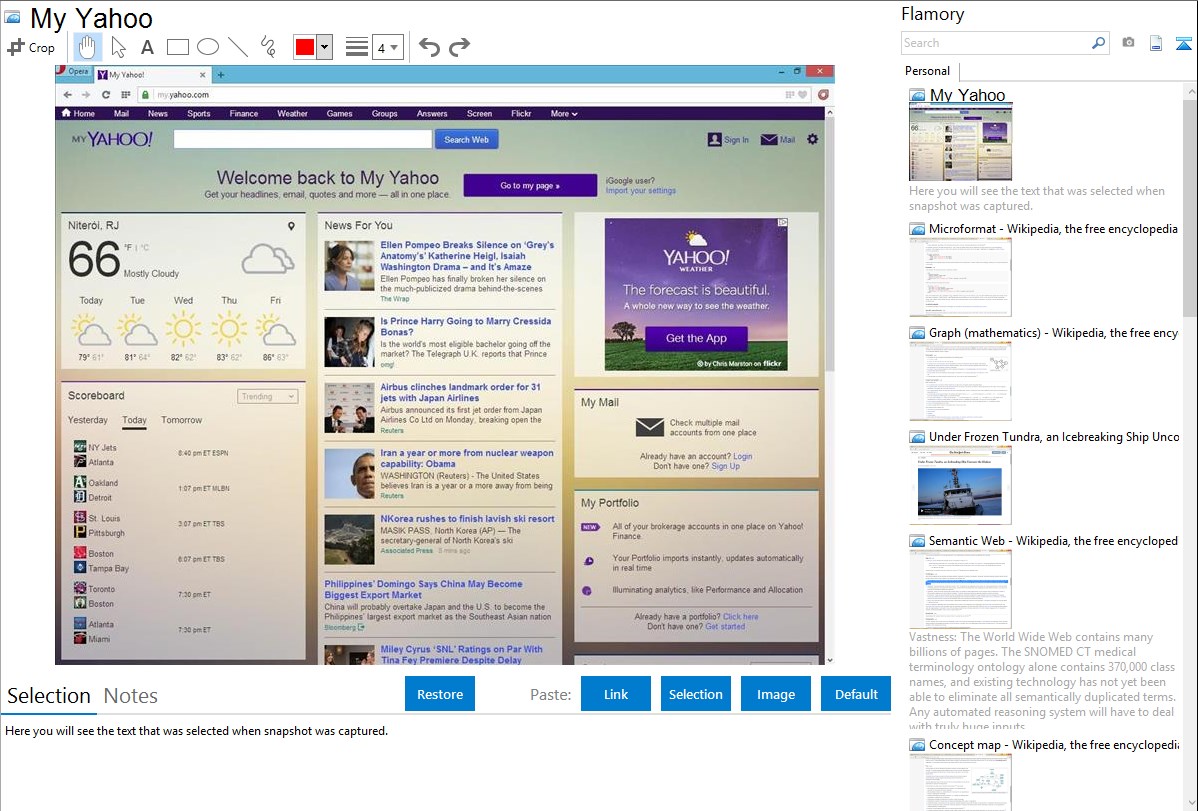1198x811 pixels.
Task: Click the document page icon in Flamory
Action: tap(1156, 44)
